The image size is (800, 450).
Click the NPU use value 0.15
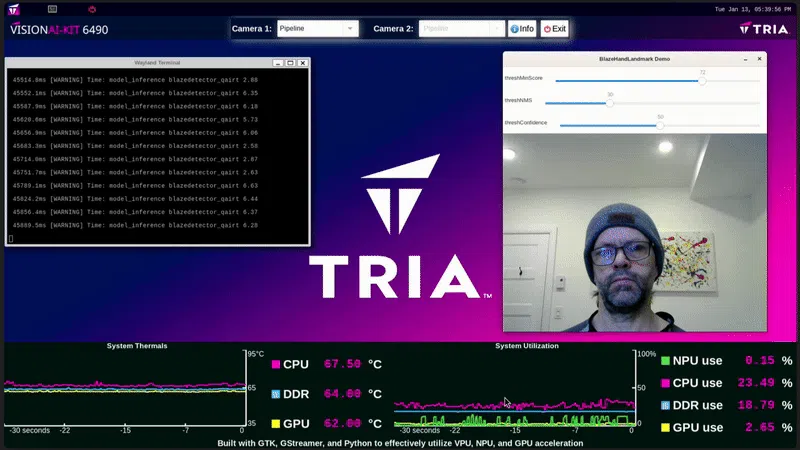[x=760, y=361]
